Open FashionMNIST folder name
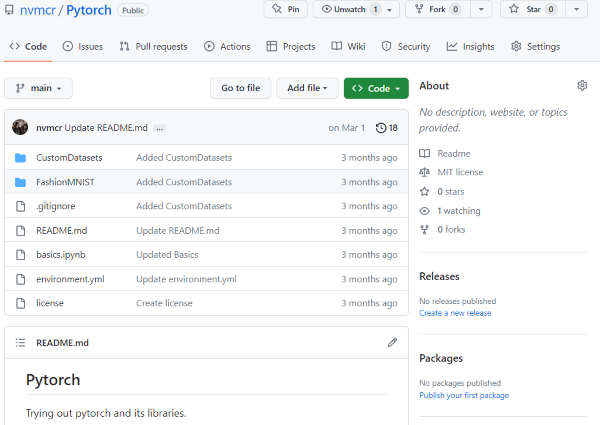 [x=65, y=182]
